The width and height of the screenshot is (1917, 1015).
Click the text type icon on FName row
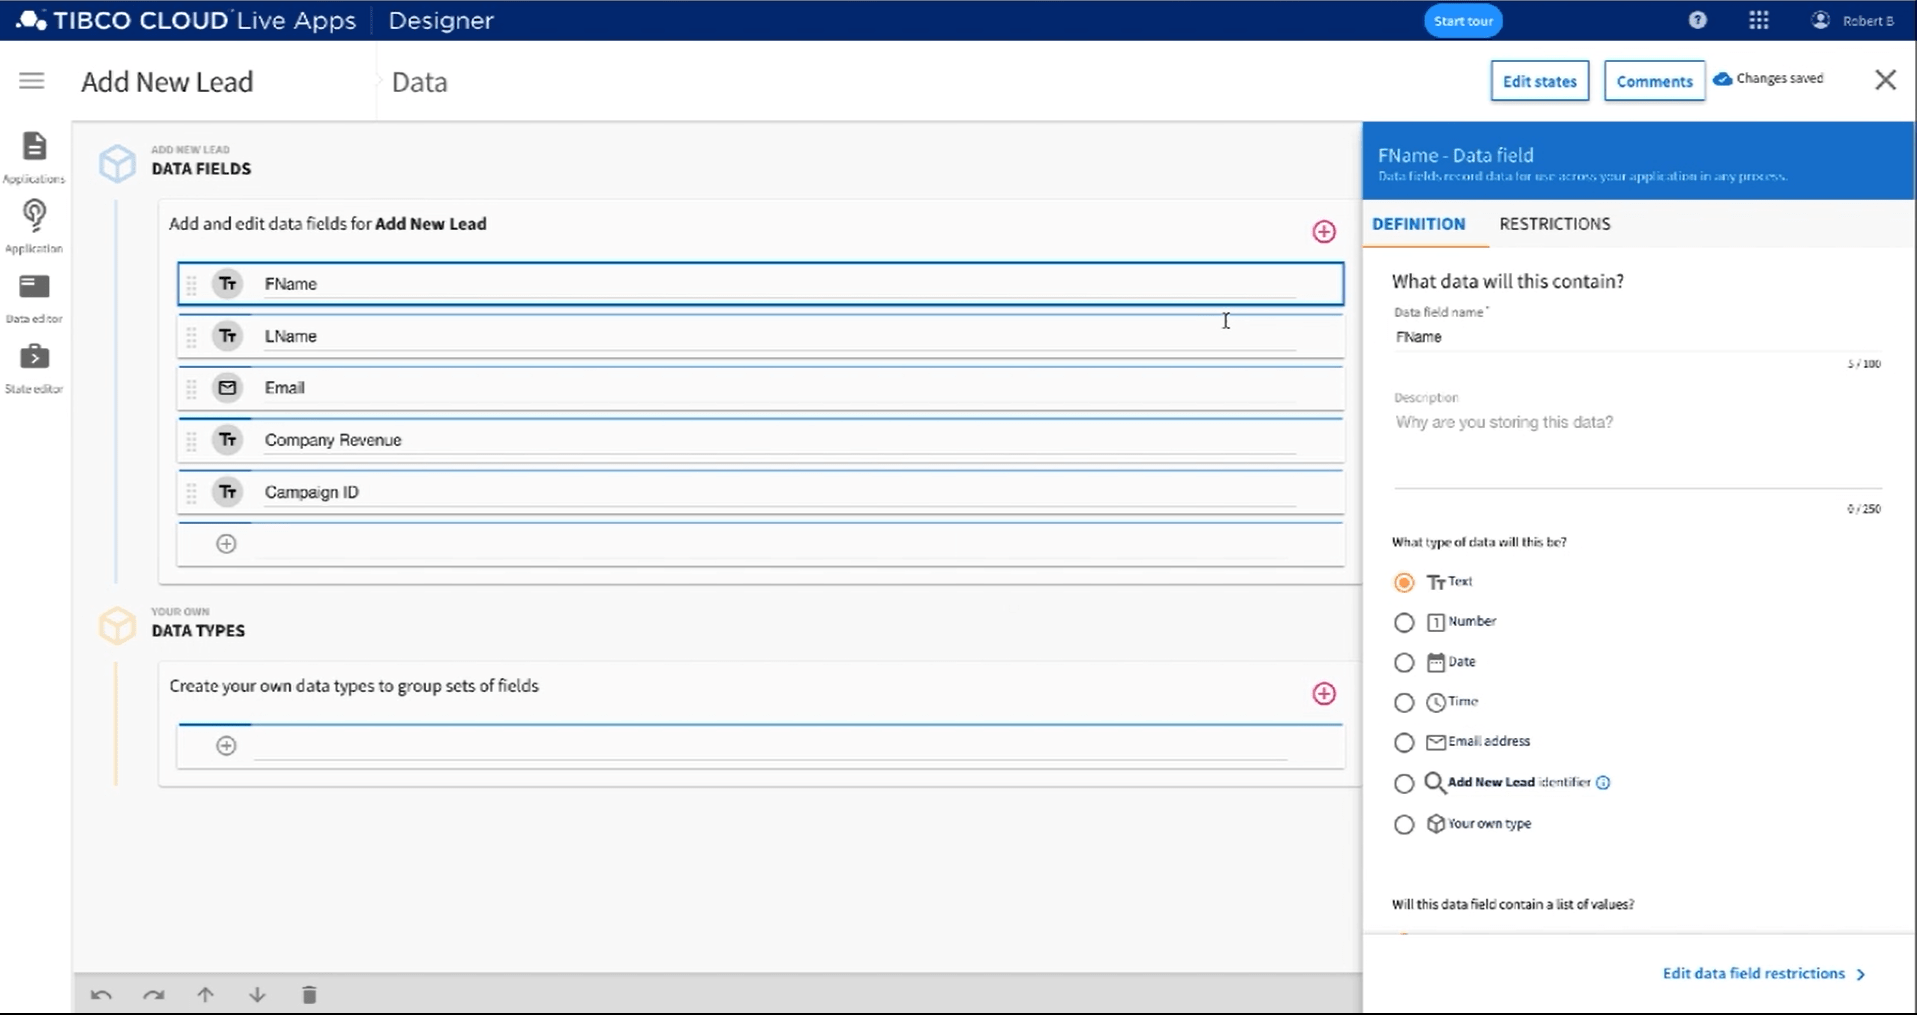(228, 284)
